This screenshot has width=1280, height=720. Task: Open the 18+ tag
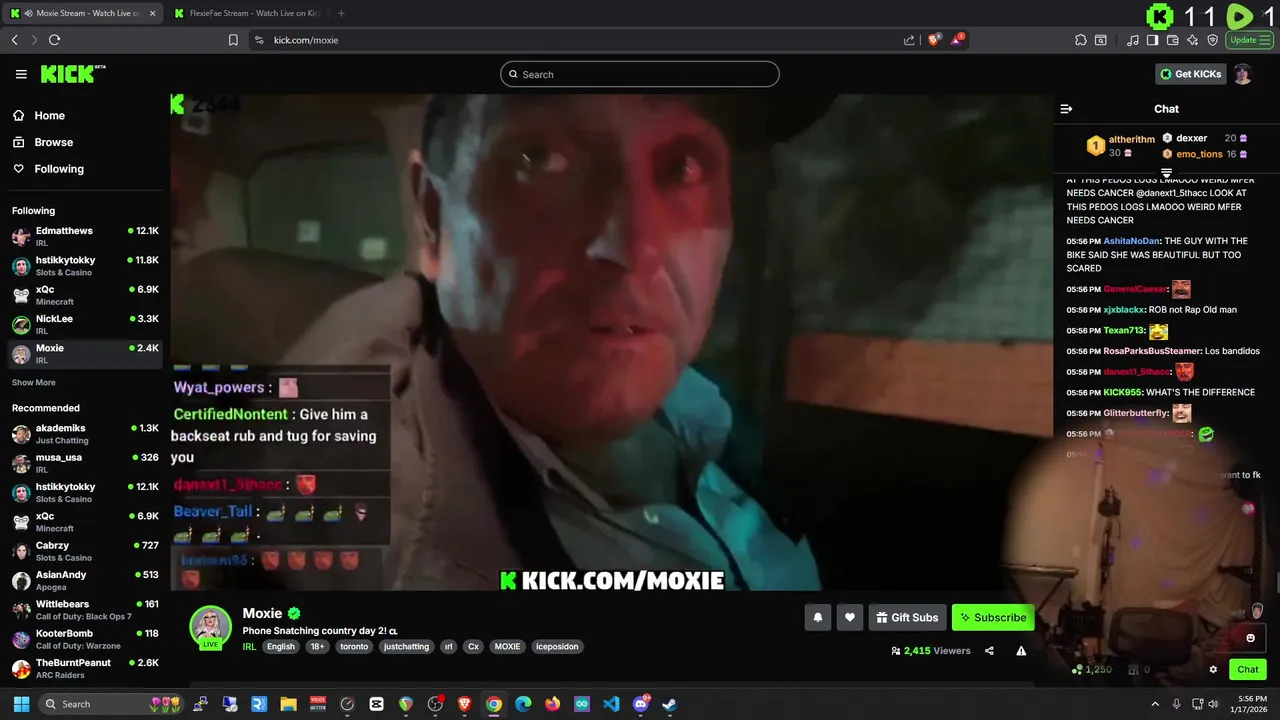(317, 646)
